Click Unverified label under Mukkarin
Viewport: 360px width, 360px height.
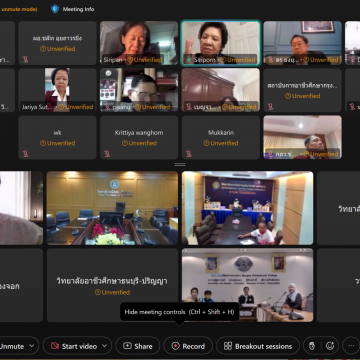(x=221, y=143)
